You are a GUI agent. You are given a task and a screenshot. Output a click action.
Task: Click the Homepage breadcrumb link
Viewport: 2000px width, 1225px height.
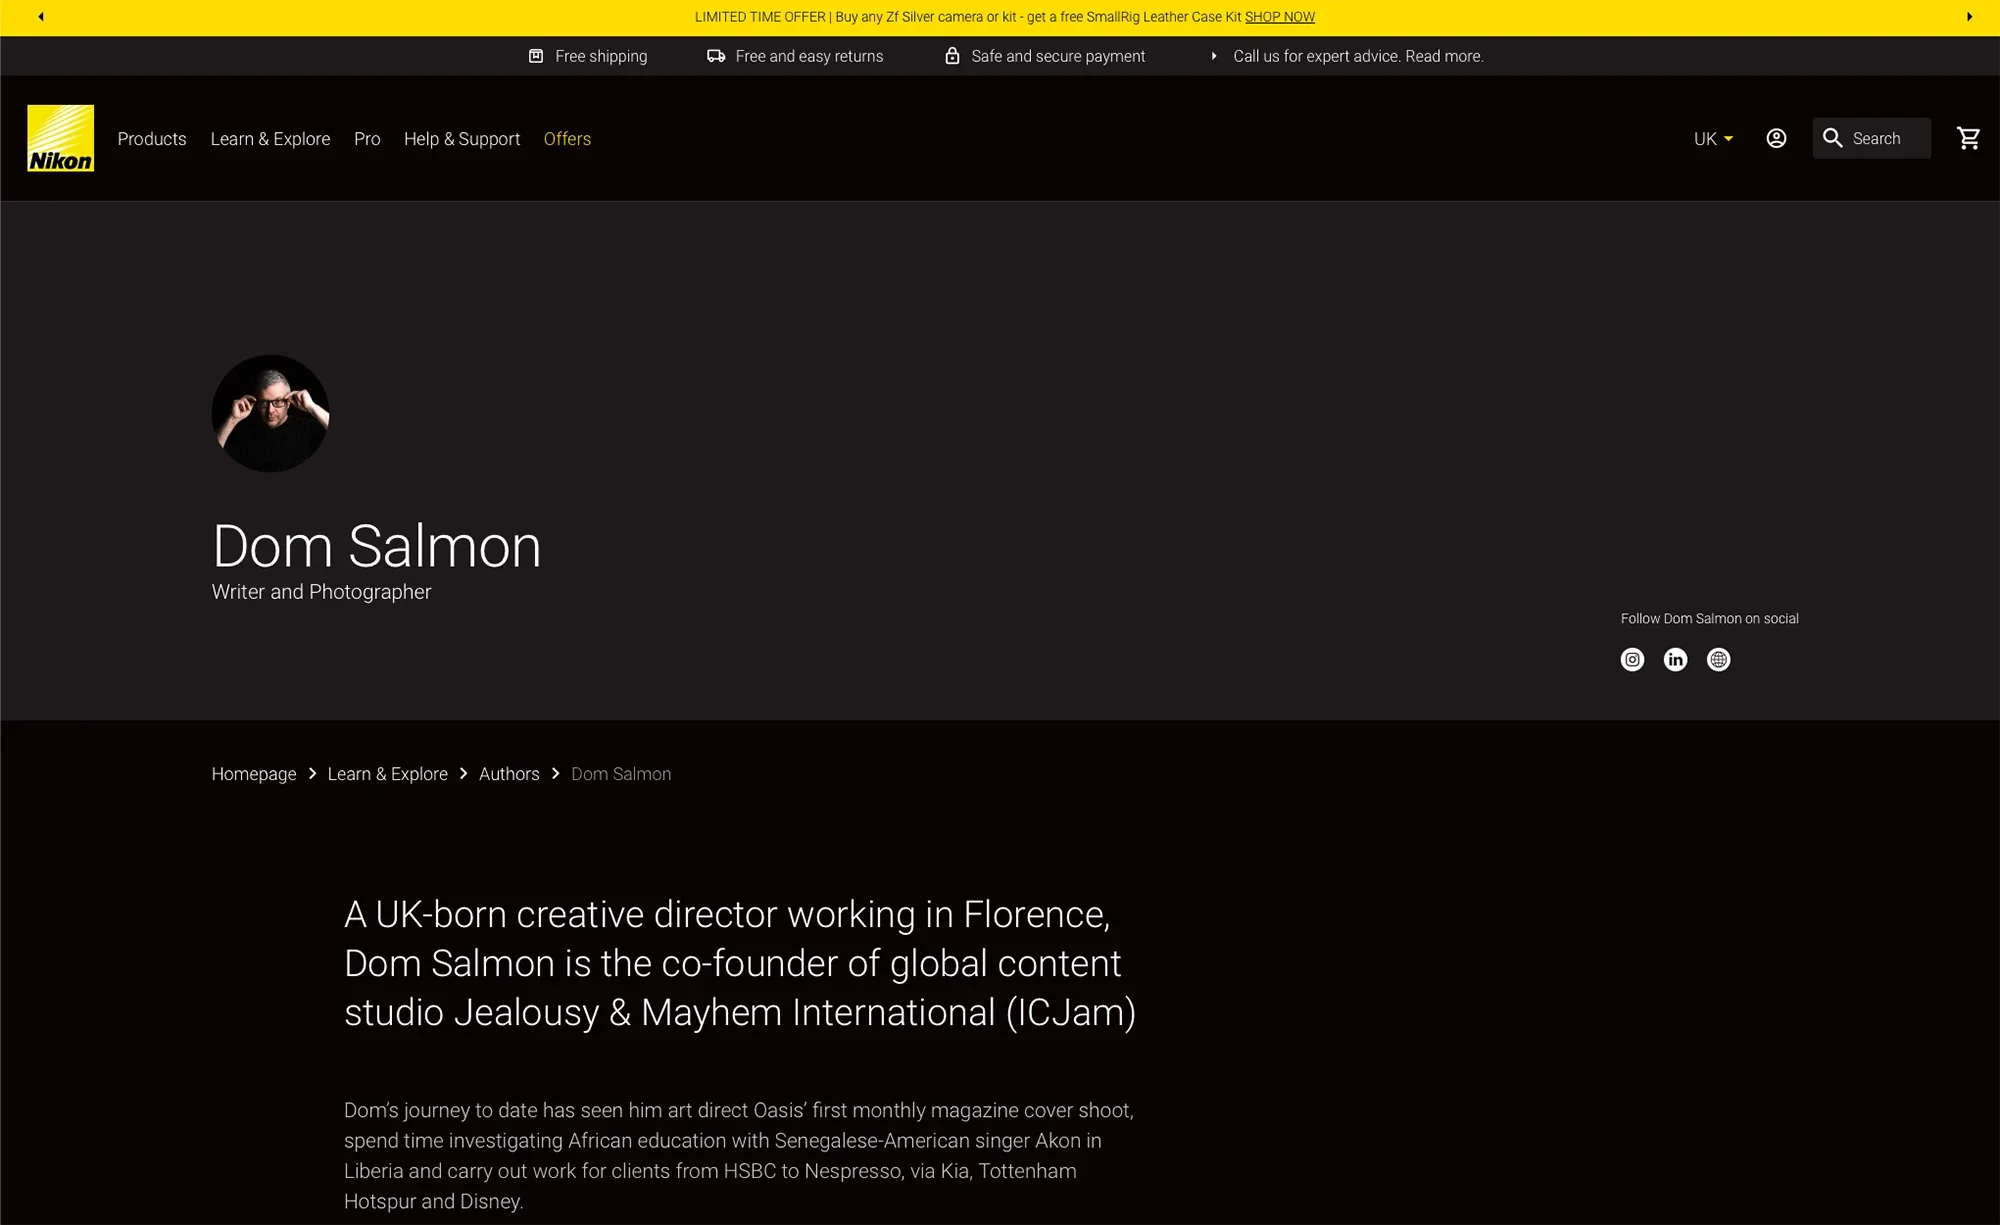coord(254,774)
